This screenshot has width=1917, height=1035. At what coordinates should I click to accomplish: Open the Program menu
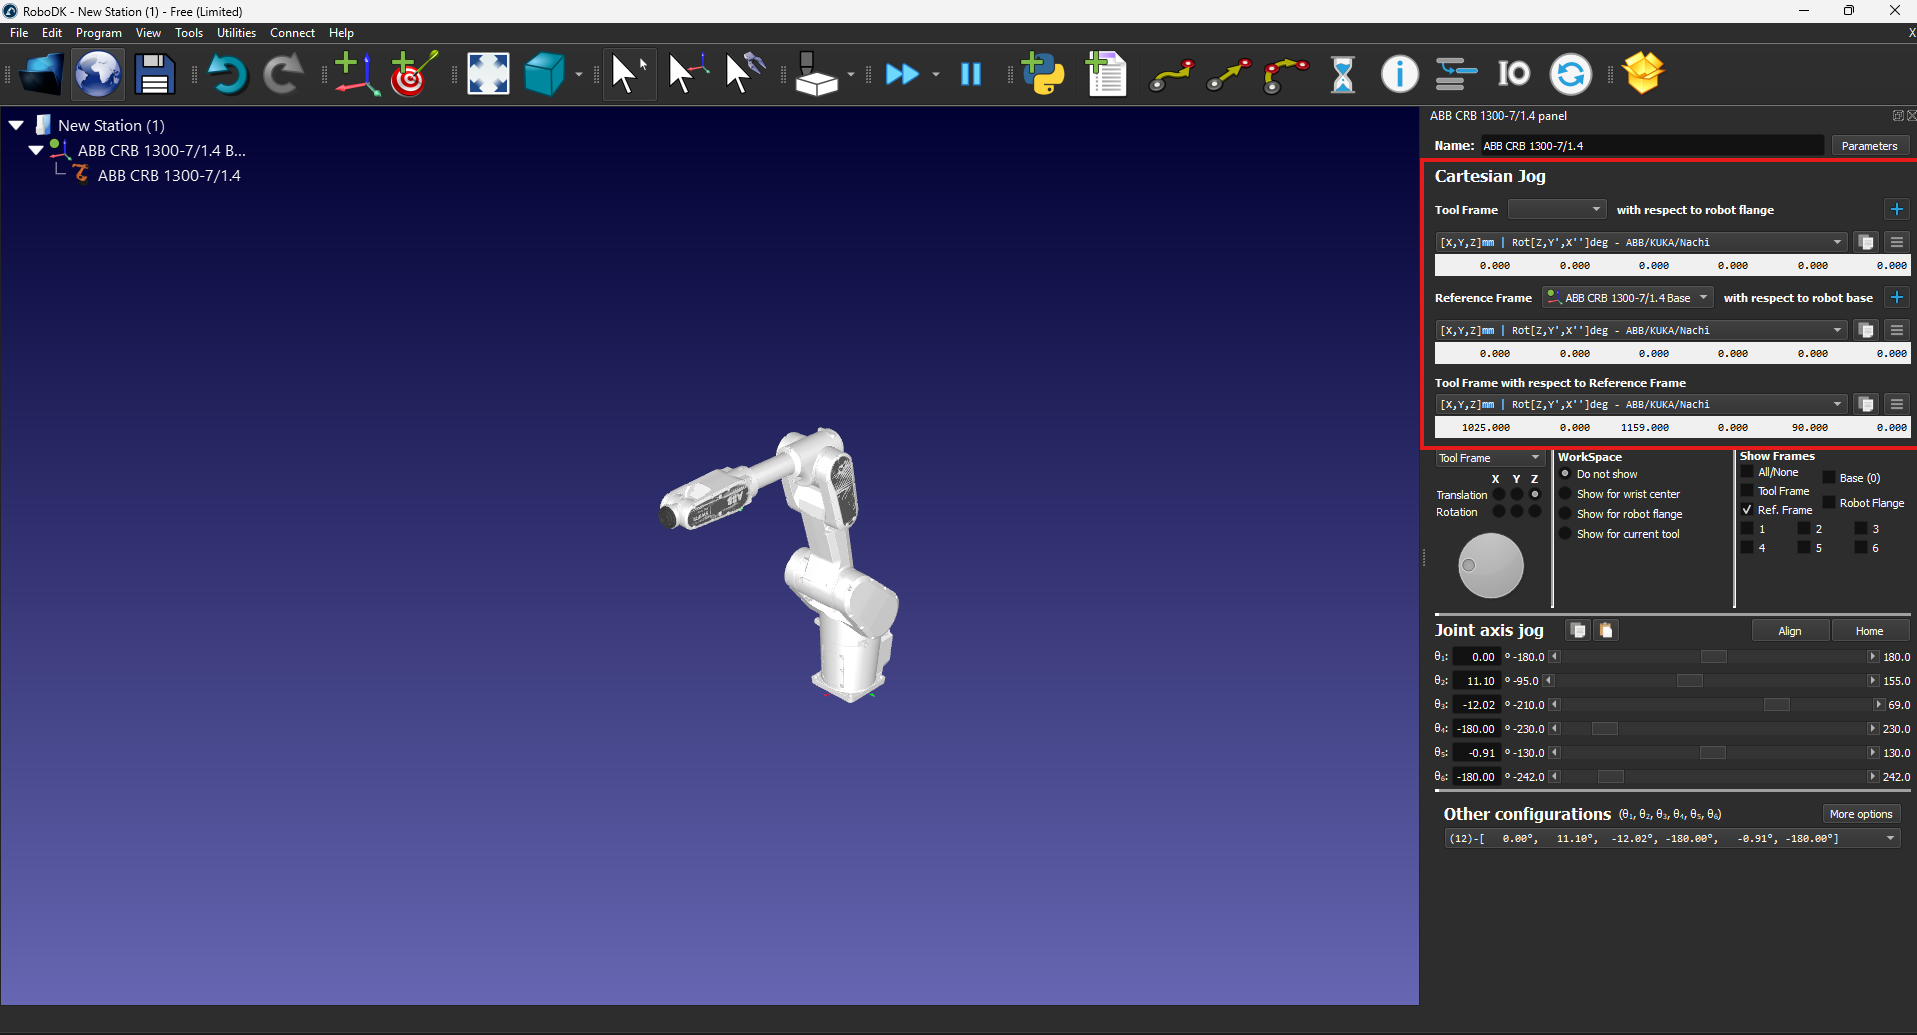(98, 33)
